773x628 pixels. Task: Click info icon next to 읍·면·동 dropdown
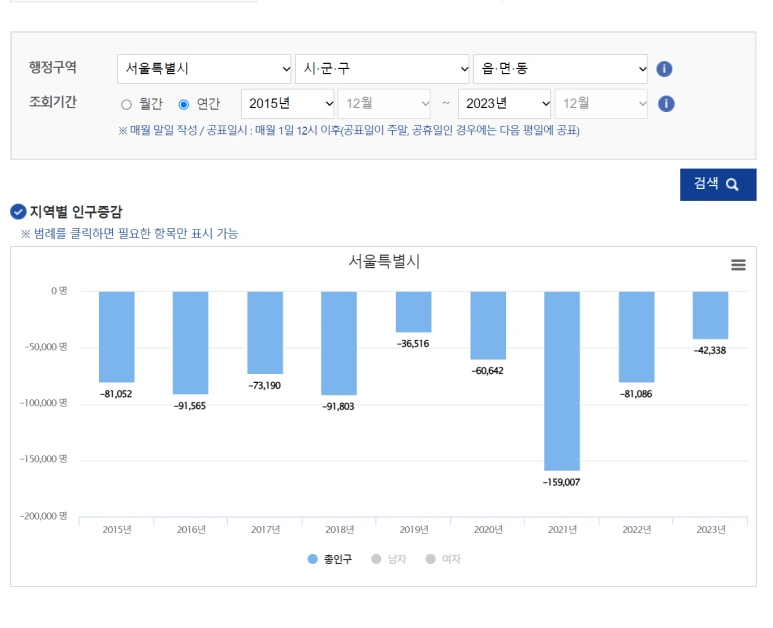[664, 69]
